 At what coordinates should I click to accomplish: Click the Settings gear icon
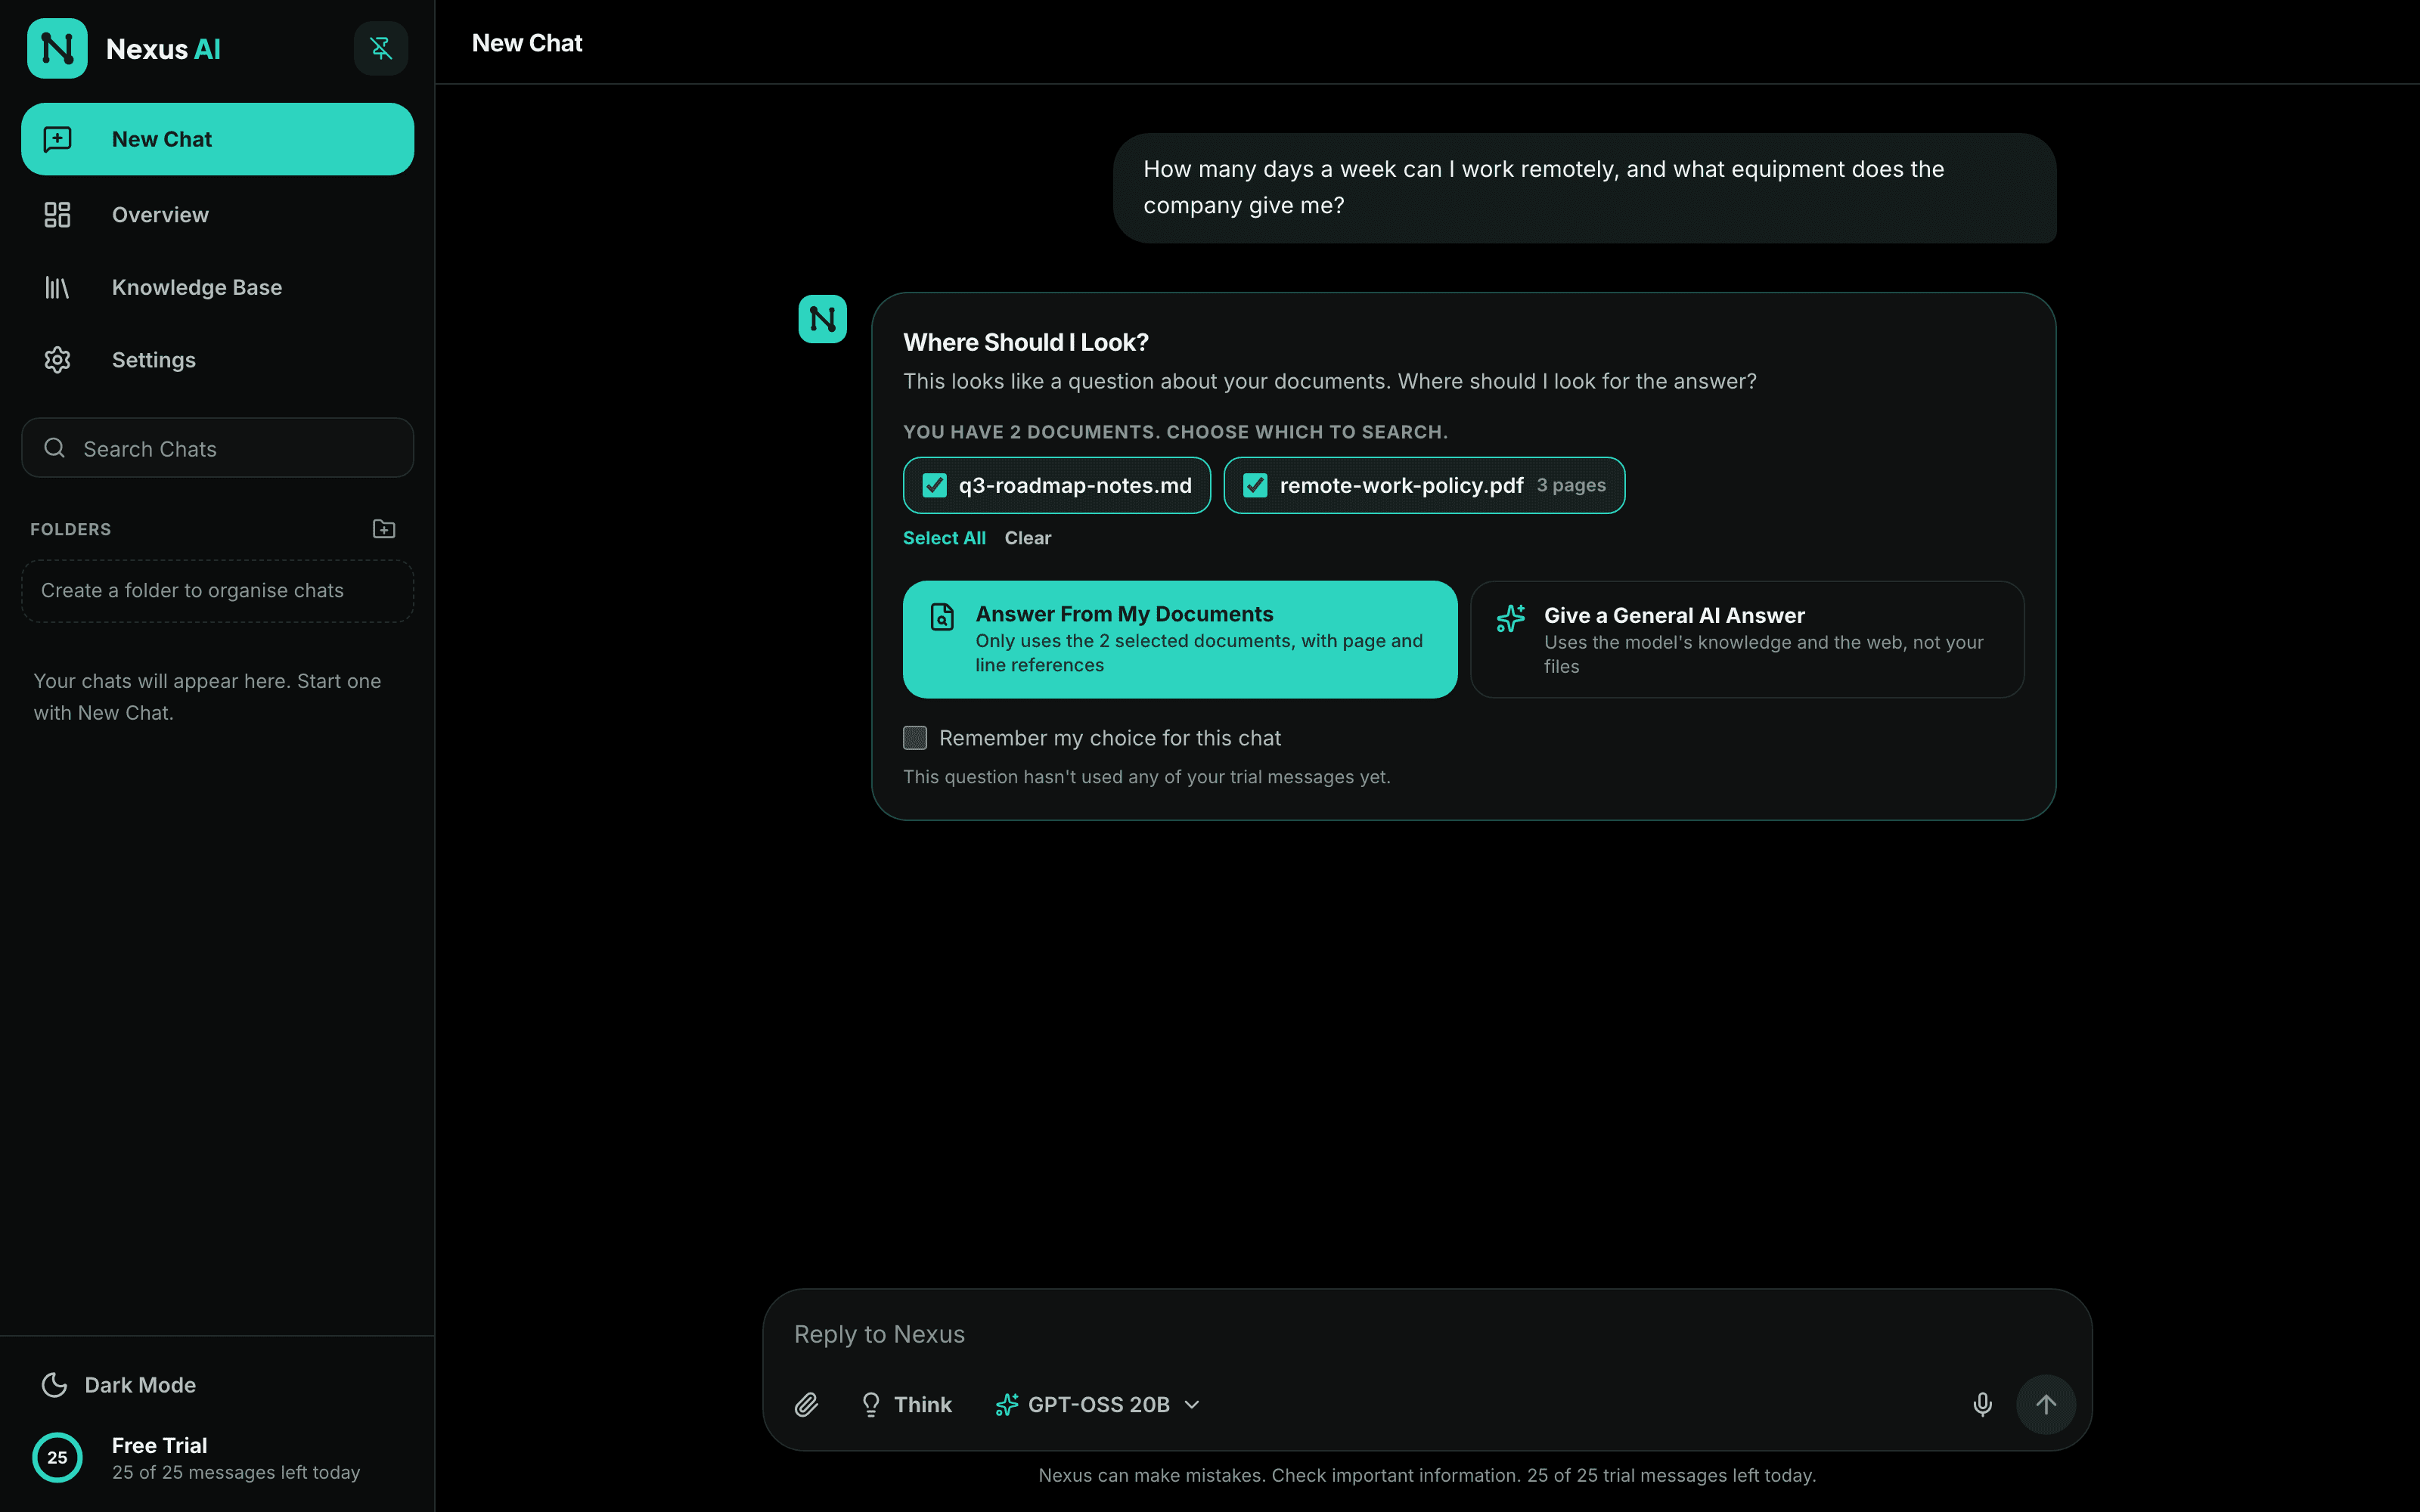[x=57, y=360]
